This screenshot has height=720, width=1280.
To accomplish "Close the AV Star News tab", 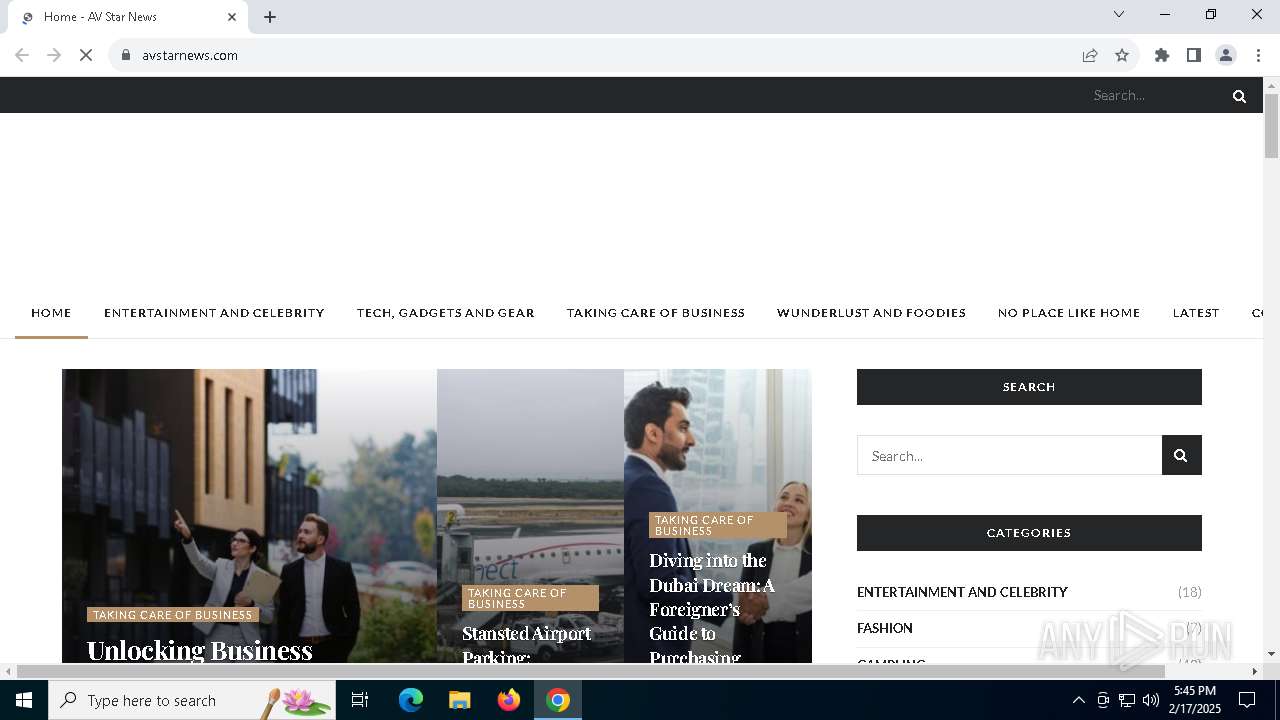I will (232, 17).
